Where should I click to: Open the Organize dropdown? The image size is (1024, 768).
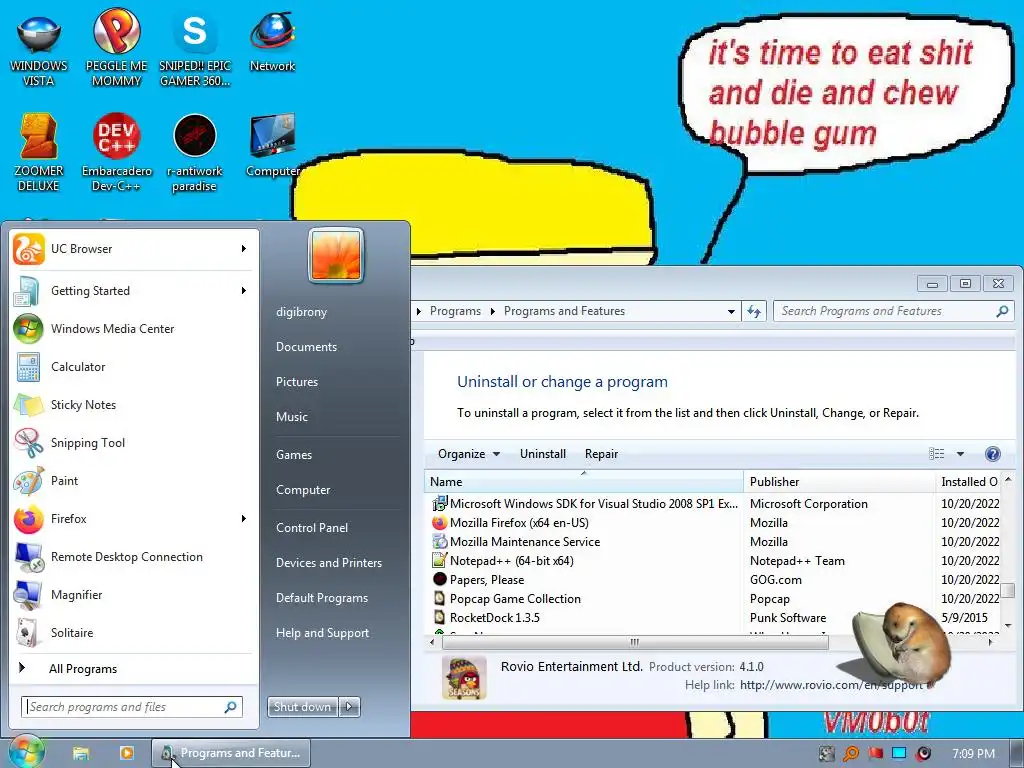(x=468, y=454)
